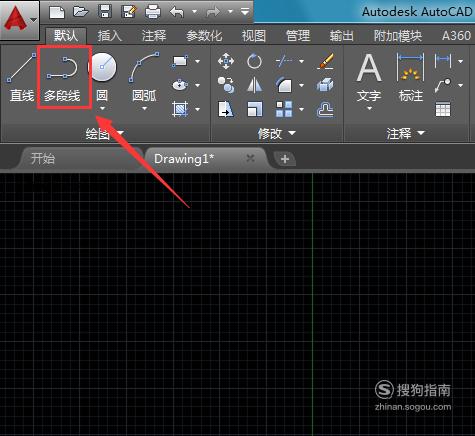The width and height of the screenshot is (475, 436).
Task: Open the undo history dropdown arrow
Action: pyautogui.click(x=194, y=12)
